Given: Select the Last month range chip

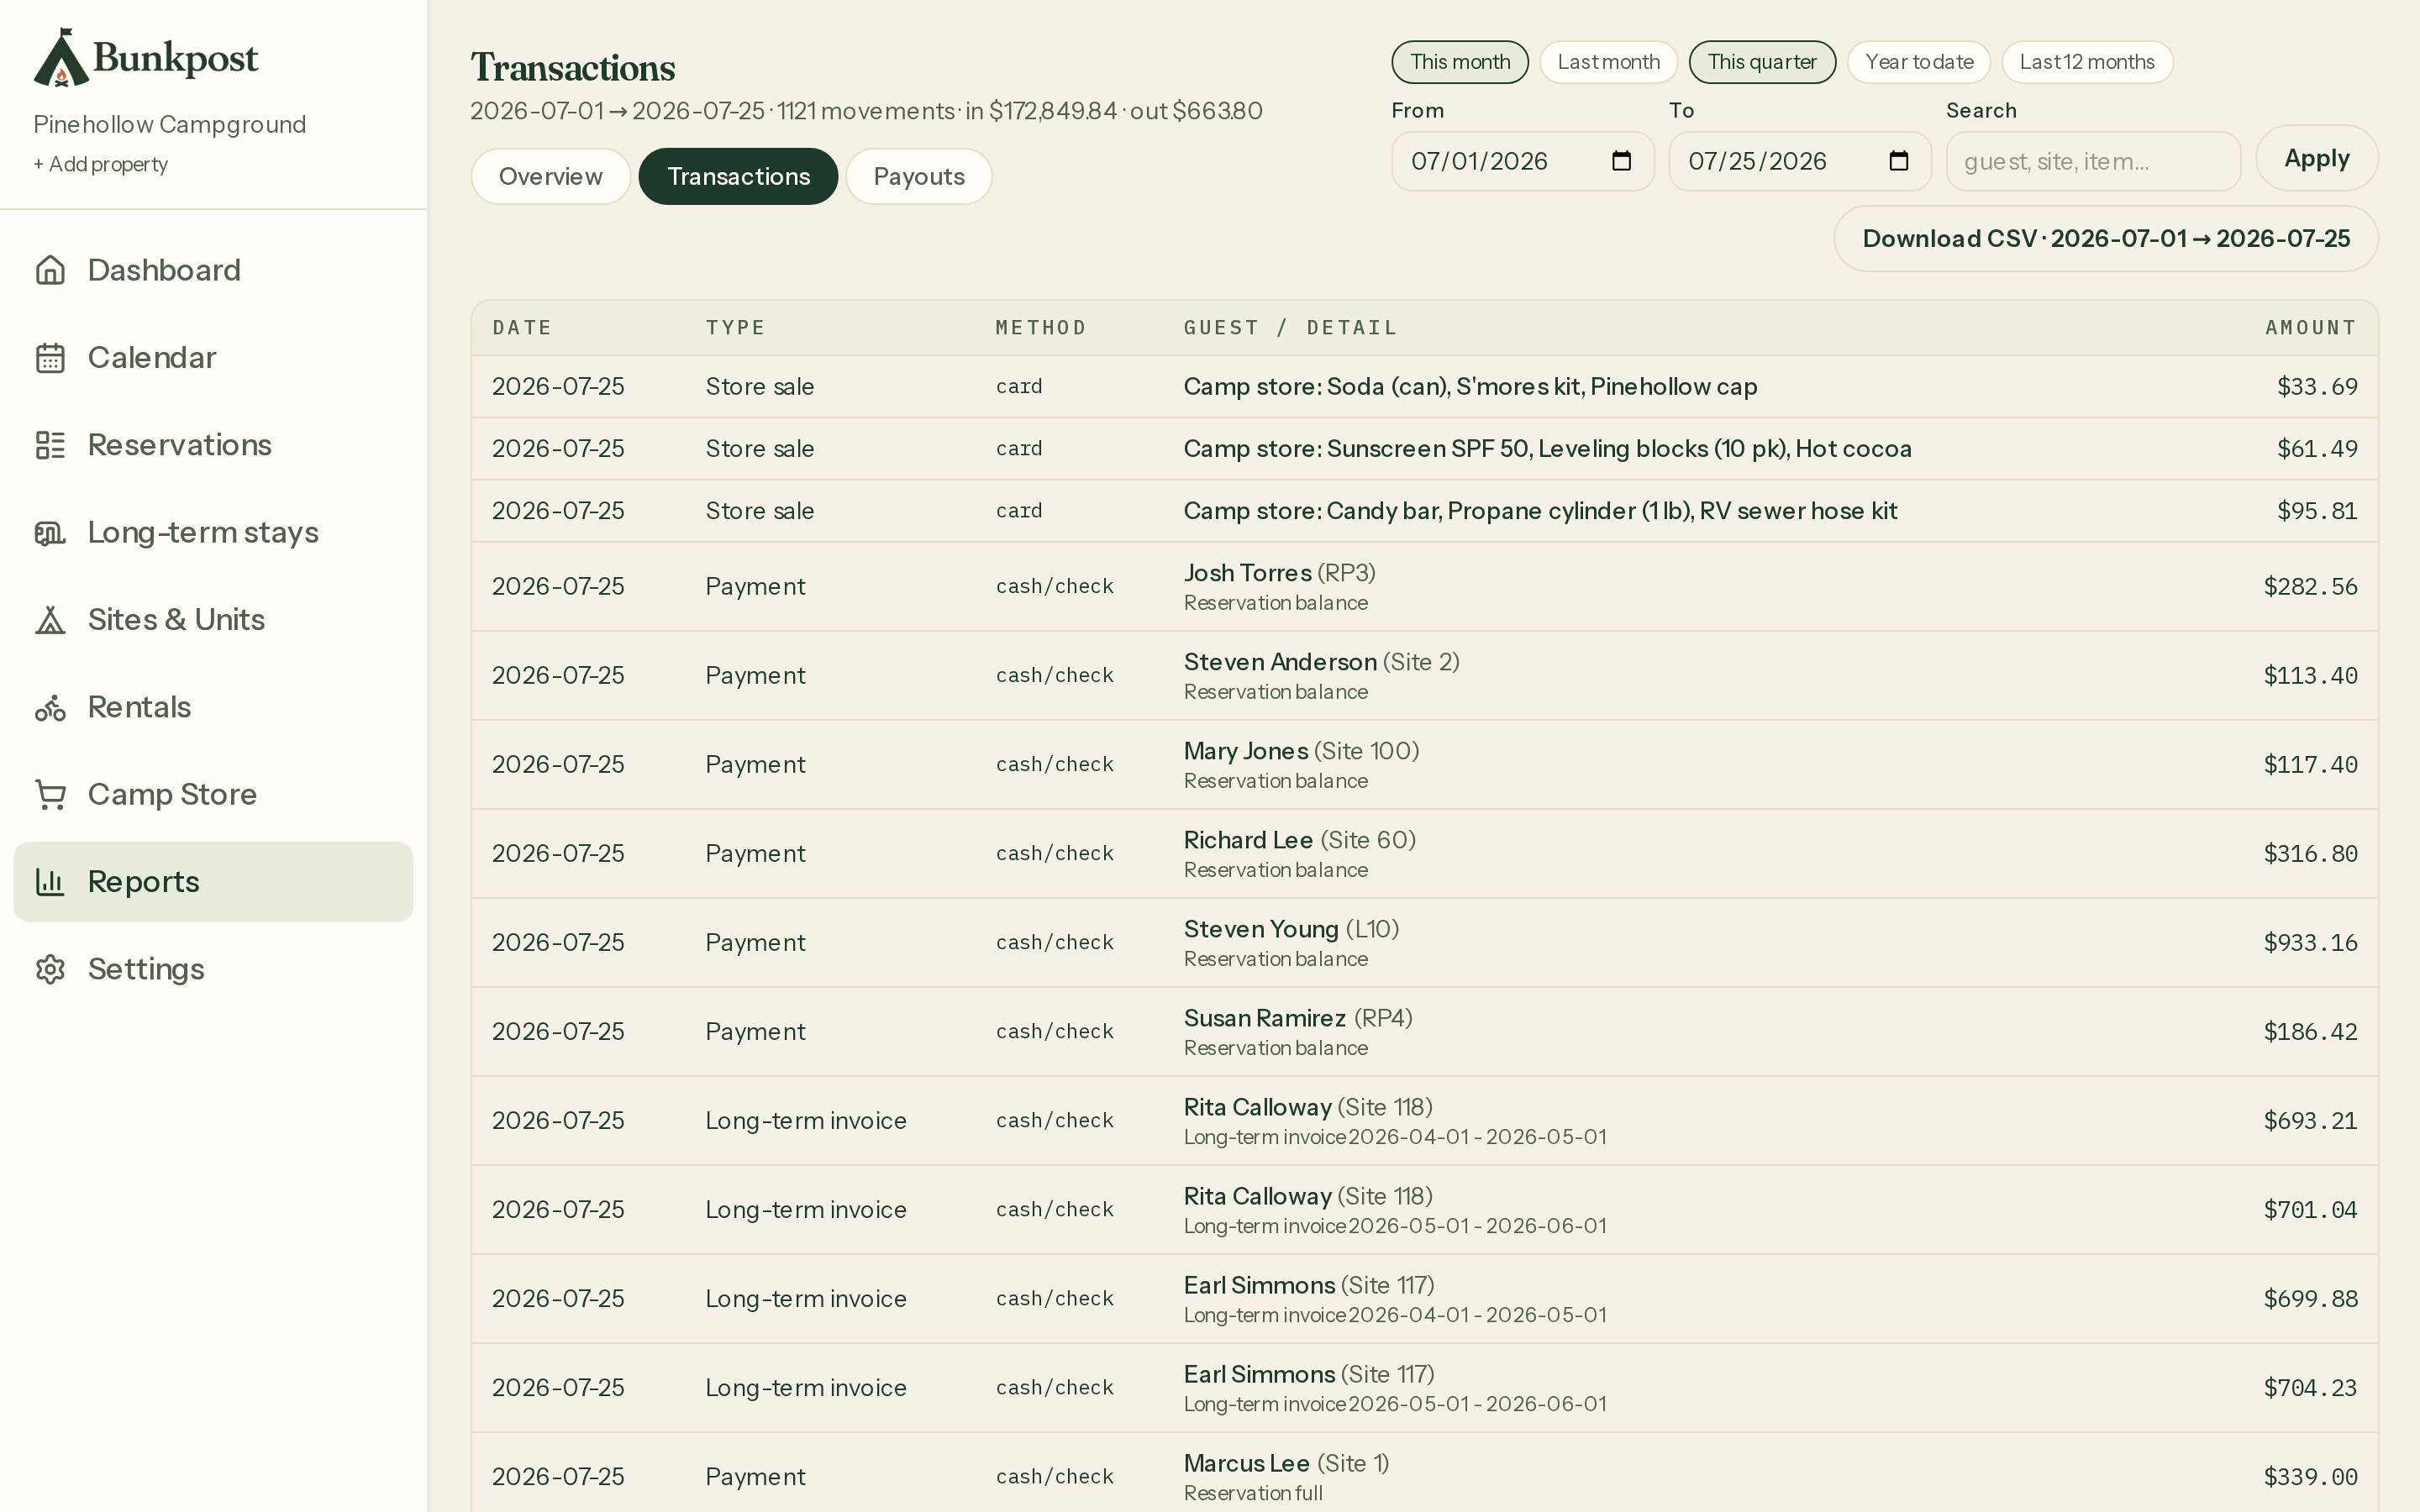Looking at the screenshot, I should [x=1608, y=62].
